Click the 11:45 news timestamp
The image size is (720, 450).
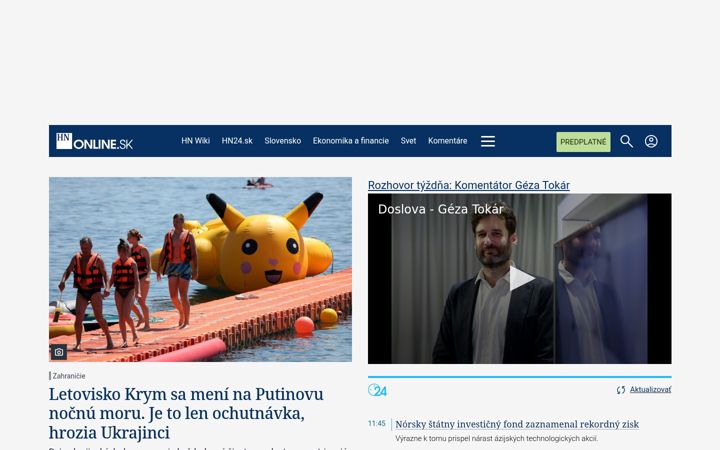(377, 423)
